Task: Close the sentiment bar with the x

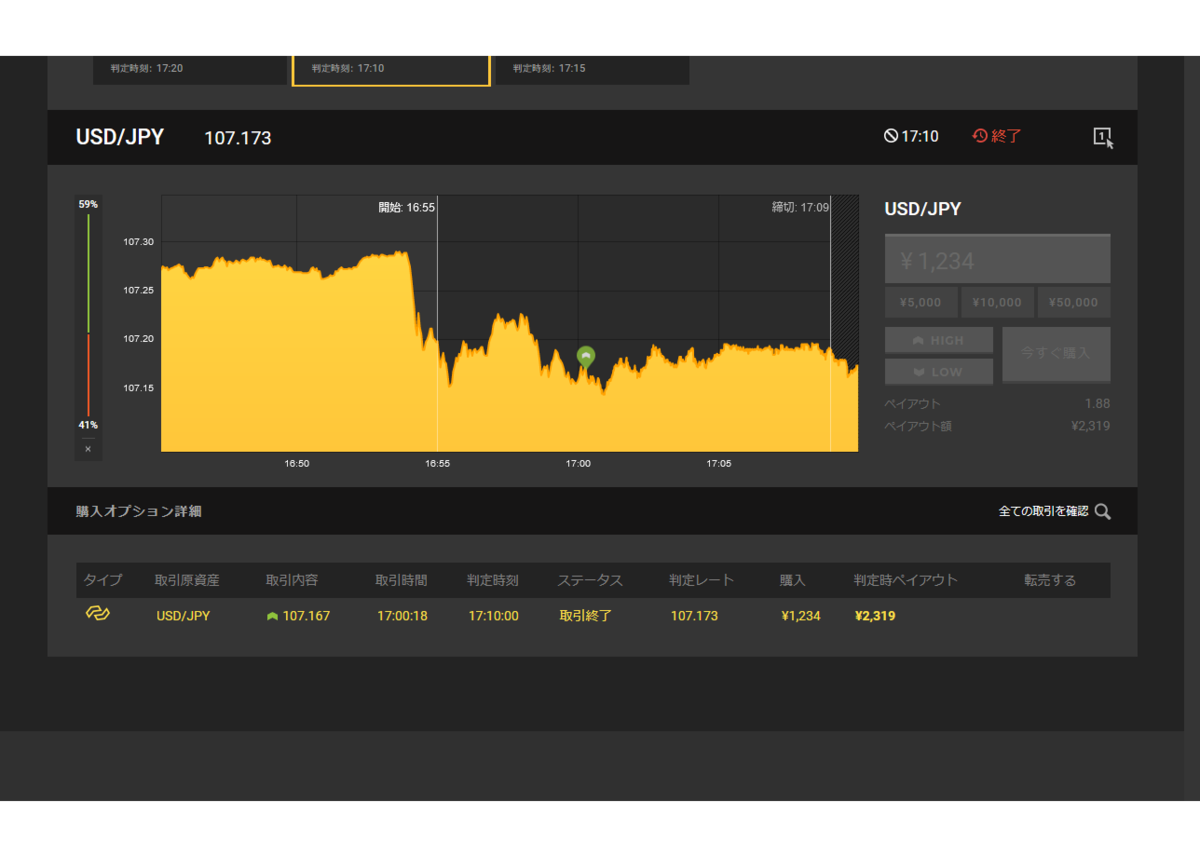Action: 88,449
